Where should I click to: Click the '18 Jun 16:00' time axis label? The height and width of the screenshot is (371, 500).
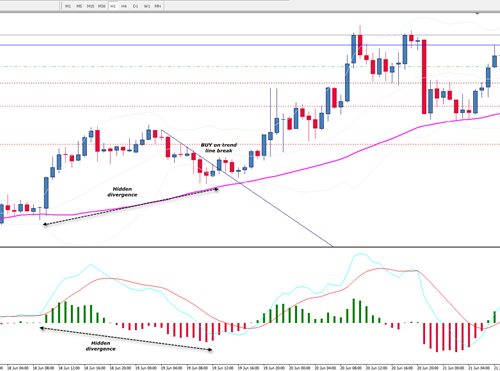tap(95, 368)
